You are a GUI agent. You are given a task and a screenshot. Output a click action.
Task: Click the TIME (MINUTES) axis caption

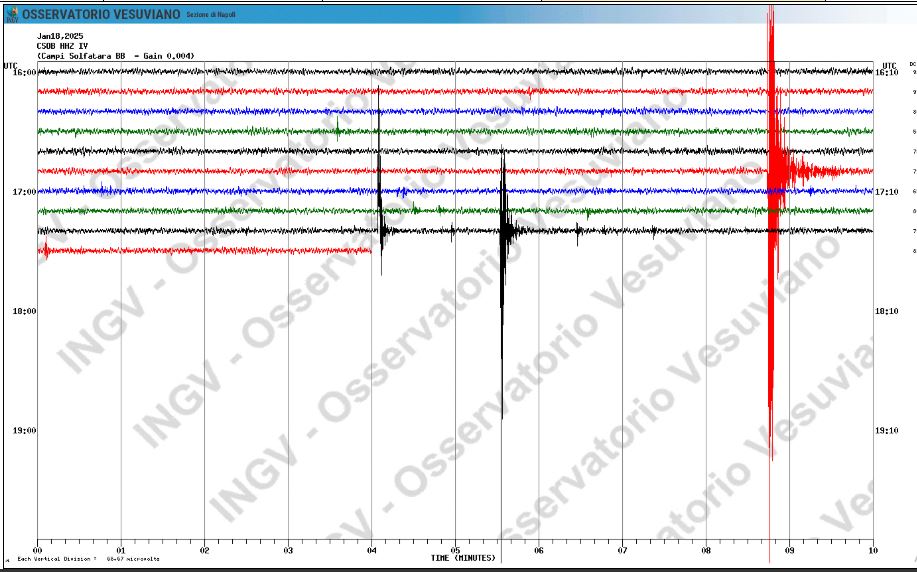click(463, 557)
